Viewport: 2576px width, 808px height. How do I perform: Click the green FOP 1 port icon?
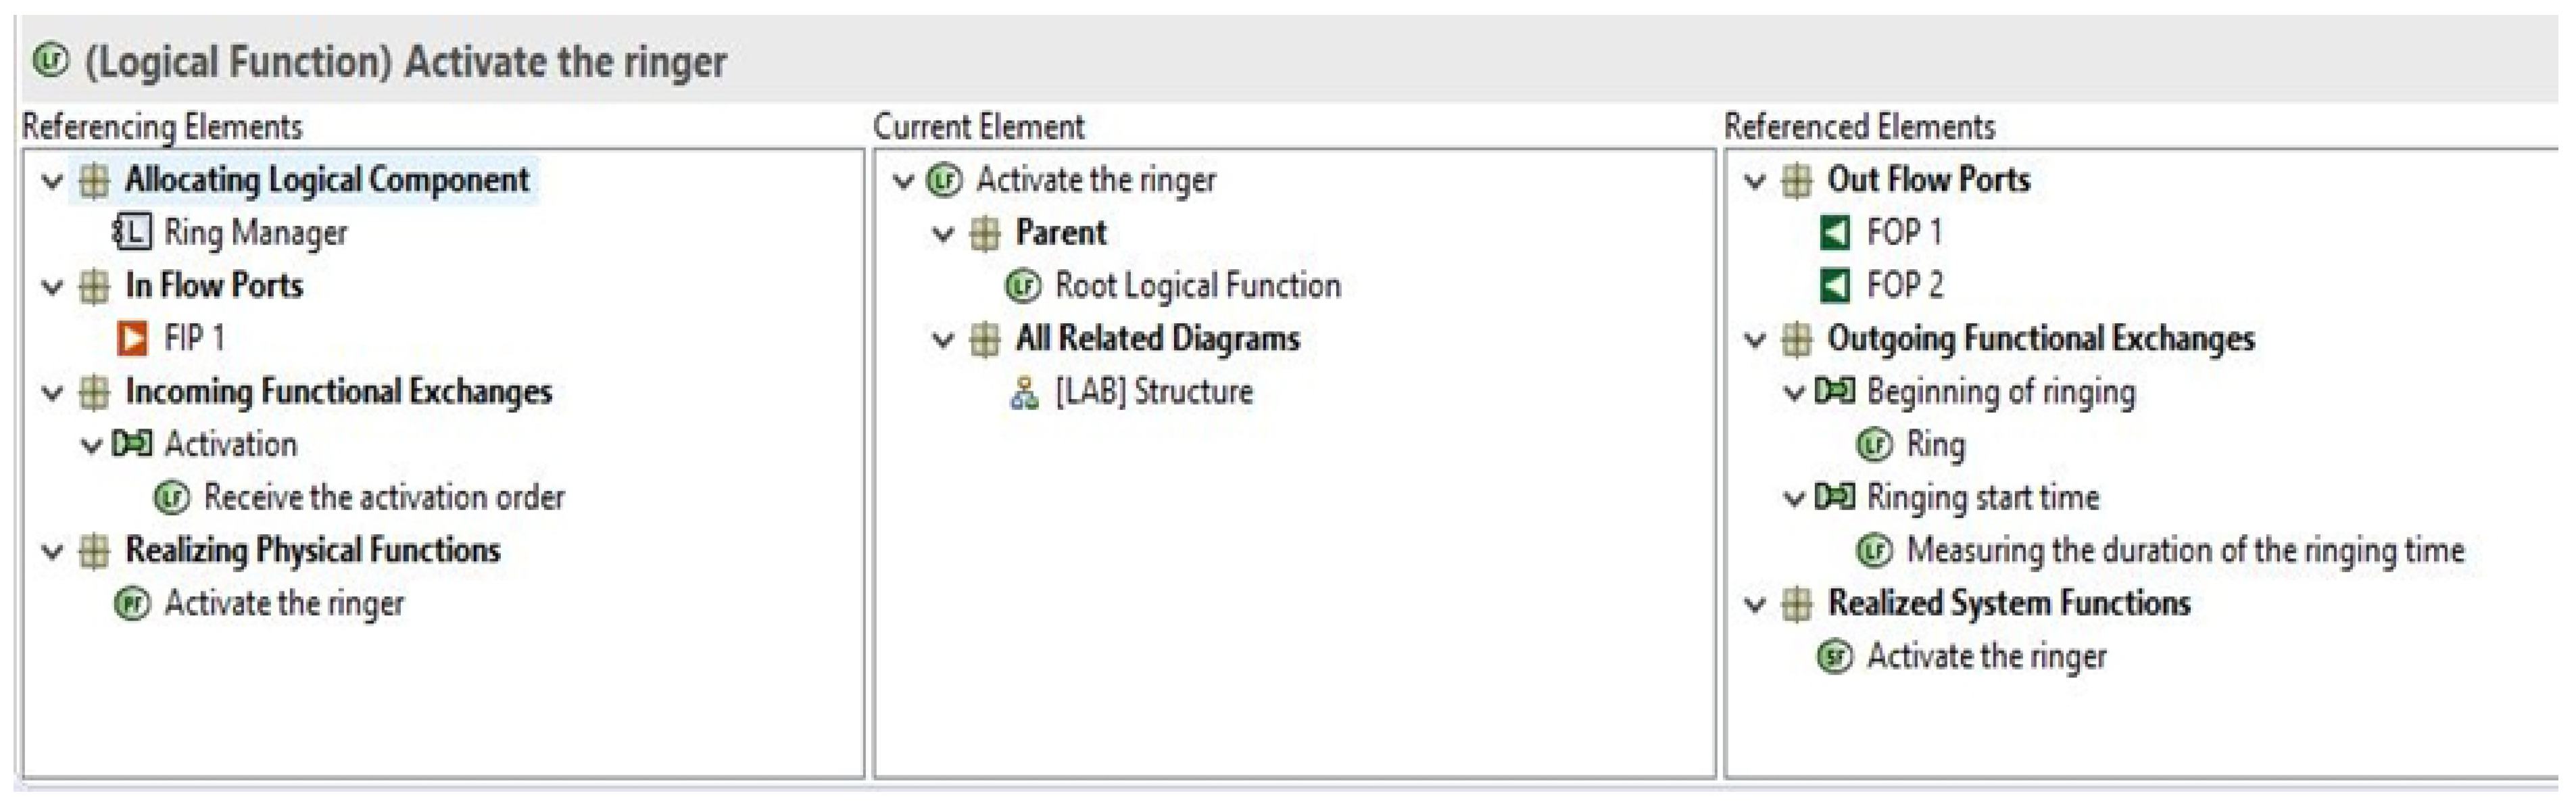click(1834, 233)
